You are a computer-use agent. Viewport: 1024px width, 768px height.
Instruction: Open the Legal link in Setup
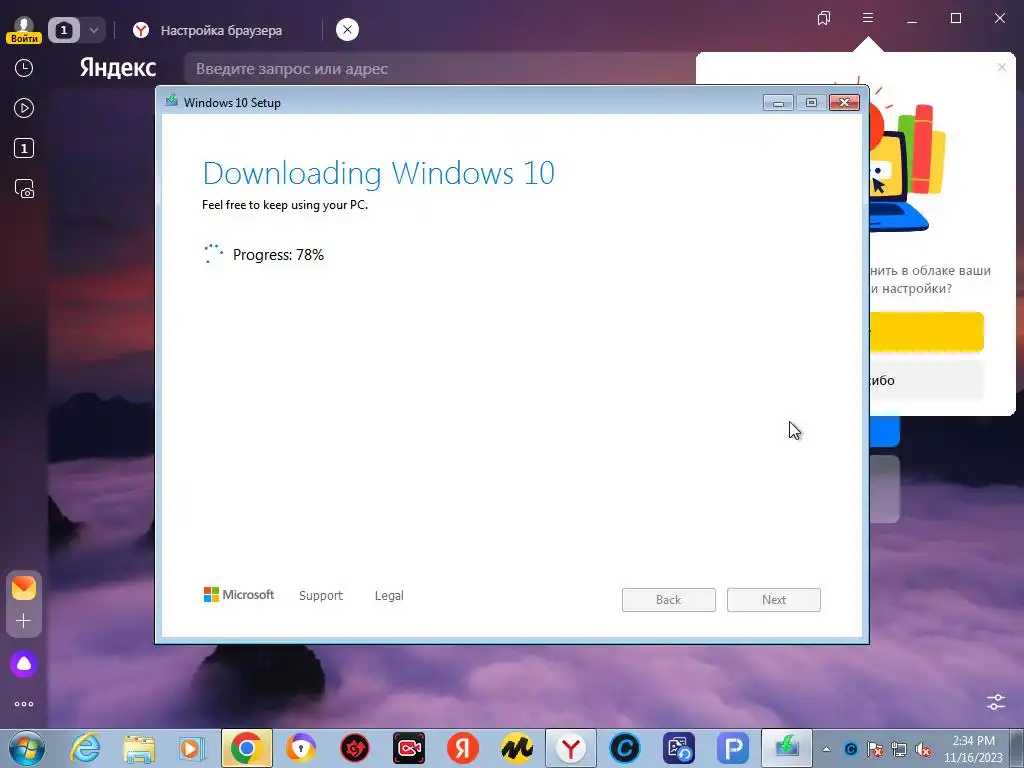389,596
